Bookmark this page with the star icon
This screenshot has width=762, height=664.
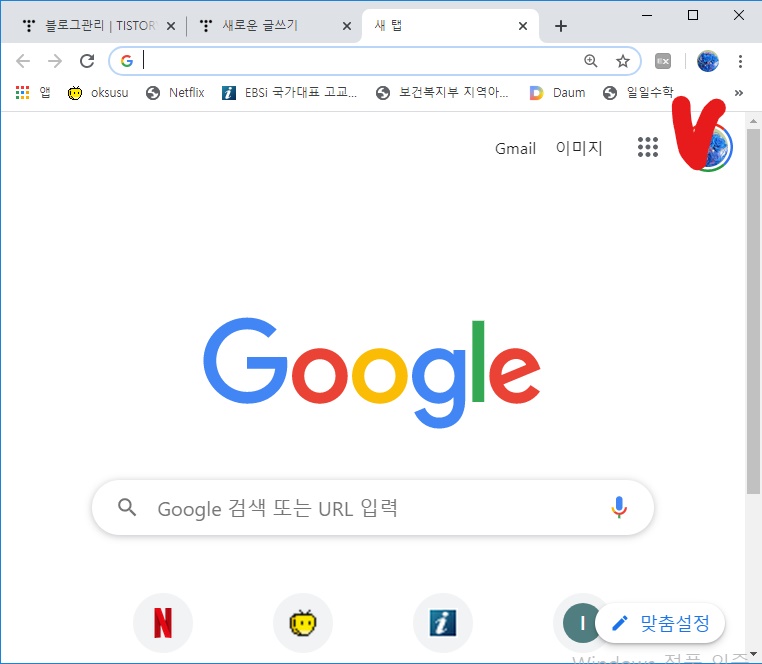coord(623,61)
